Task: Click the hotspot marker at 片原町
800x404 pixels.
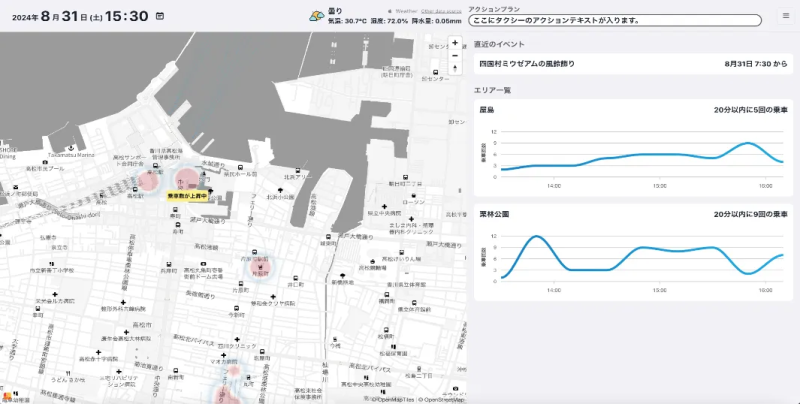Action: 261,265
